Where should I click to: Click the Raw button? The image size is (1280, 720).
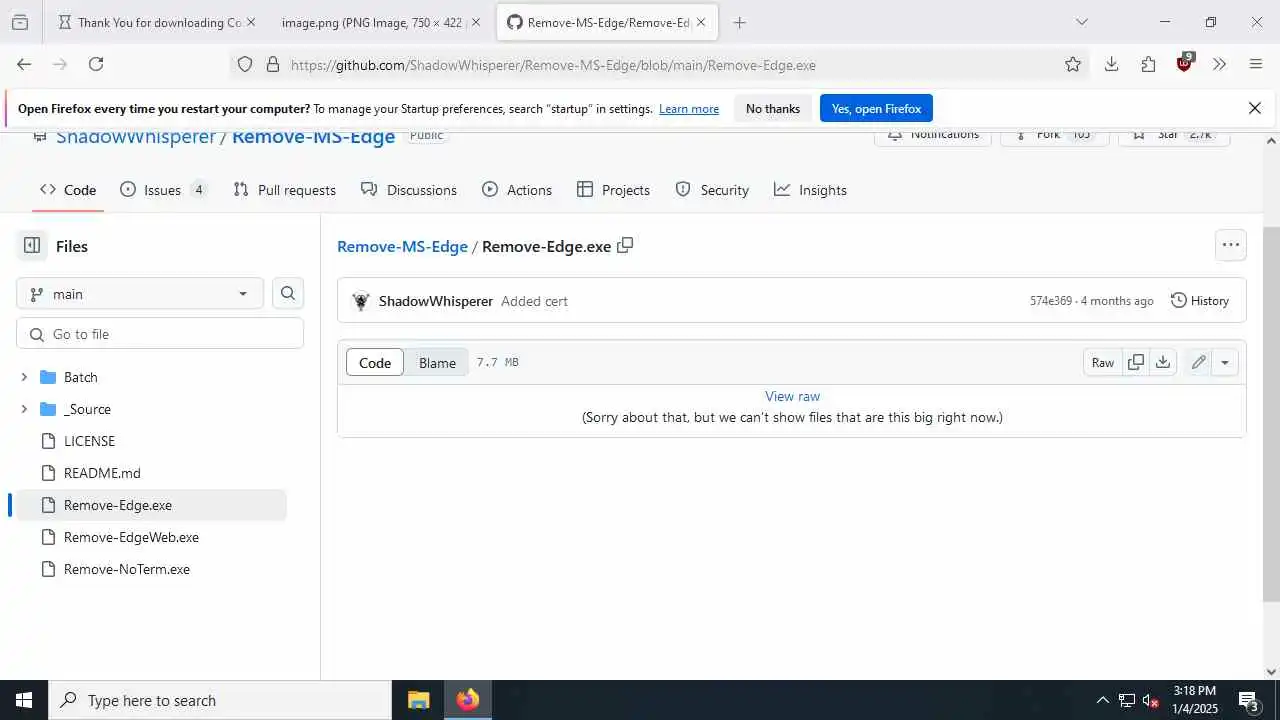1103,362
